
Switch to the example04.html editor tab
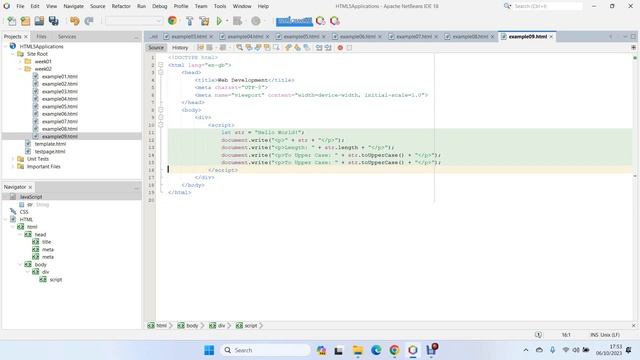pos(245,37)
